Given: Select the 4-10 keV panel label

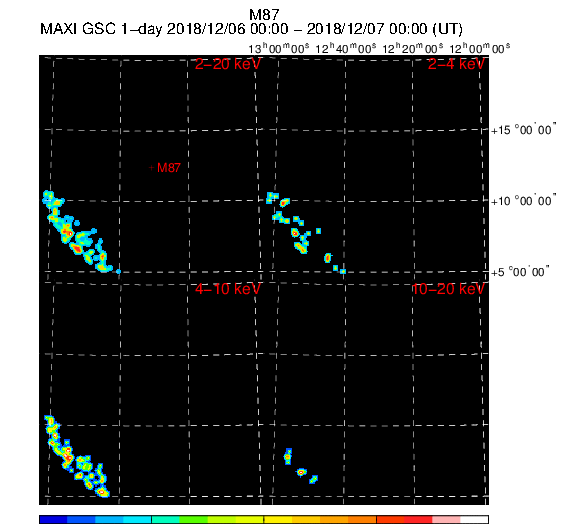Looking at the screenshot, I should (x=228, y=289).
